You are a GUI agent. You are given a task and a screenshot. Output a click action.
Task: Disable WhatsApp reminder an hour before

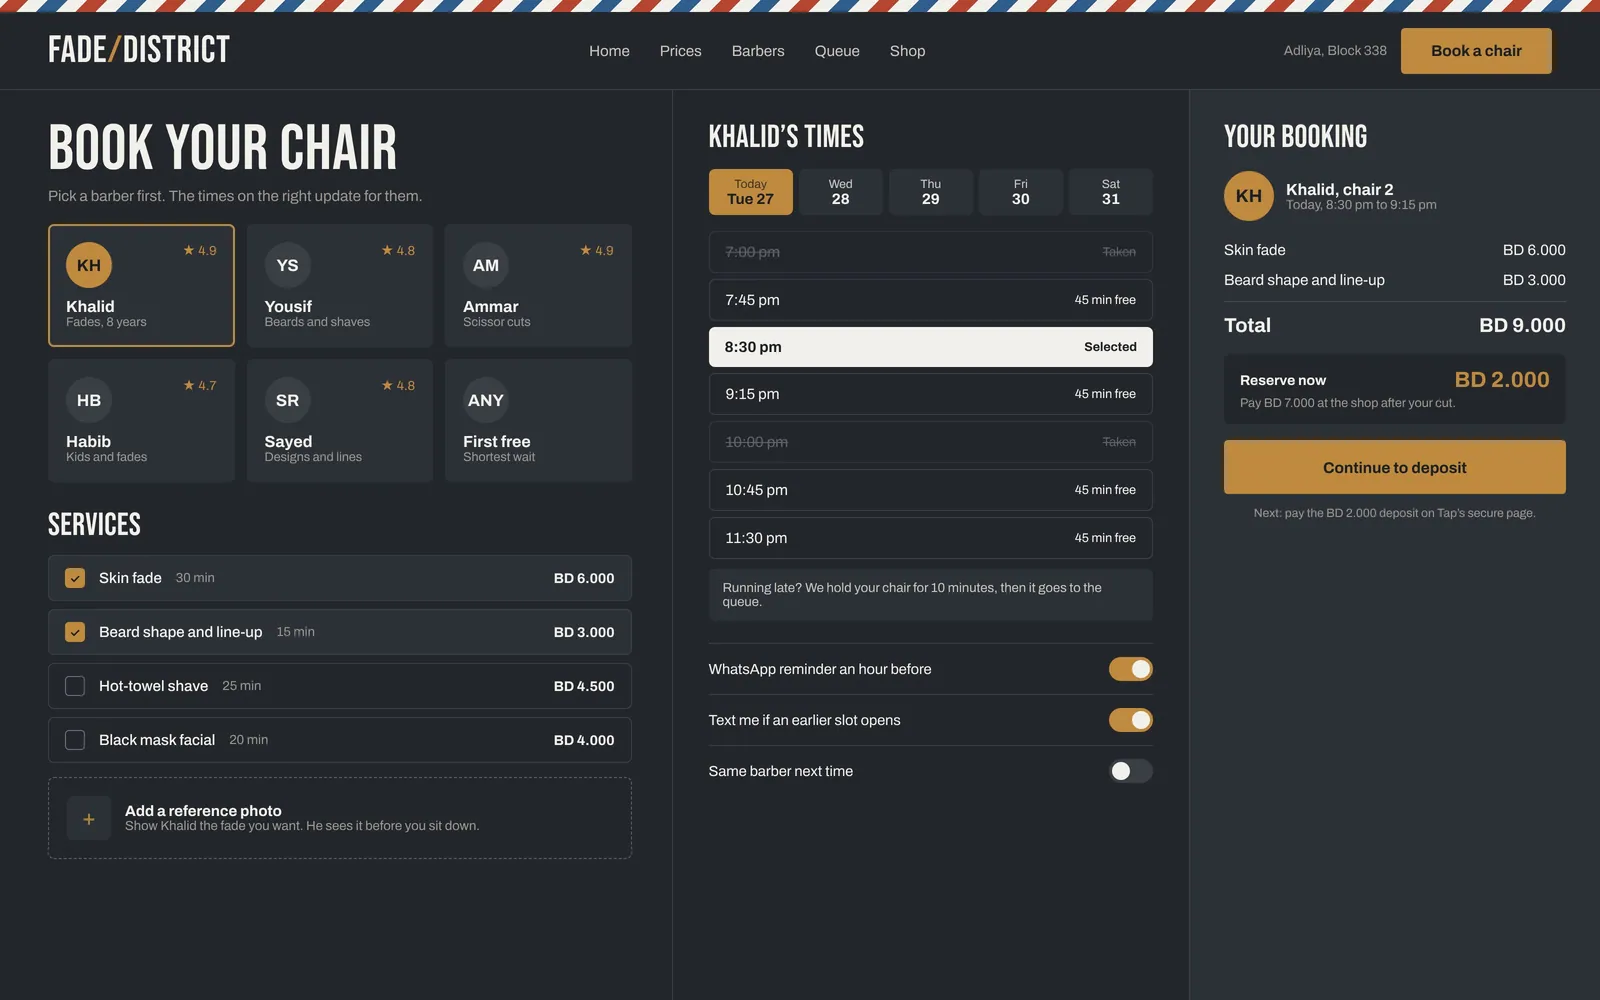coord(1130,669)
